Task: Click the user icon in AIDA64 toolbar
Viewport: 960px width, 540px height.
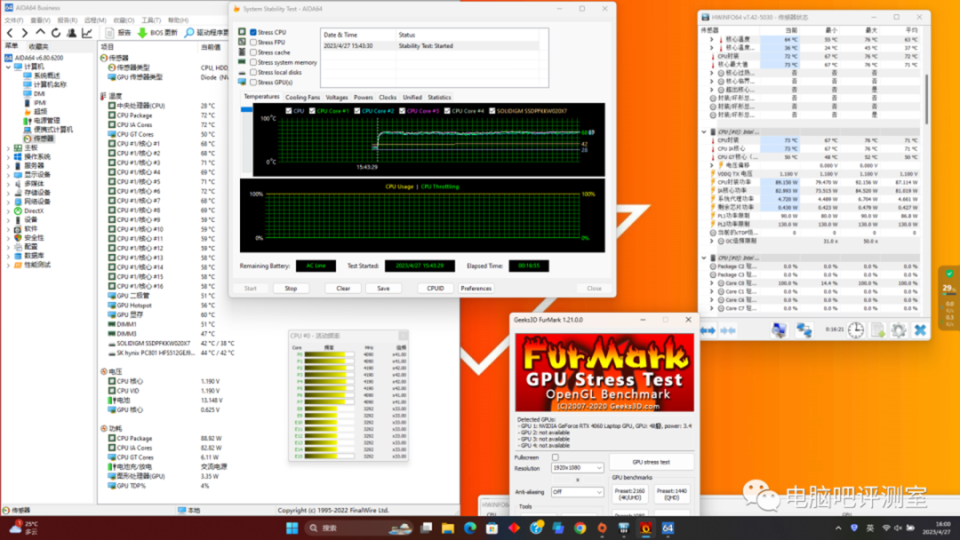Action: pos(71,33)
